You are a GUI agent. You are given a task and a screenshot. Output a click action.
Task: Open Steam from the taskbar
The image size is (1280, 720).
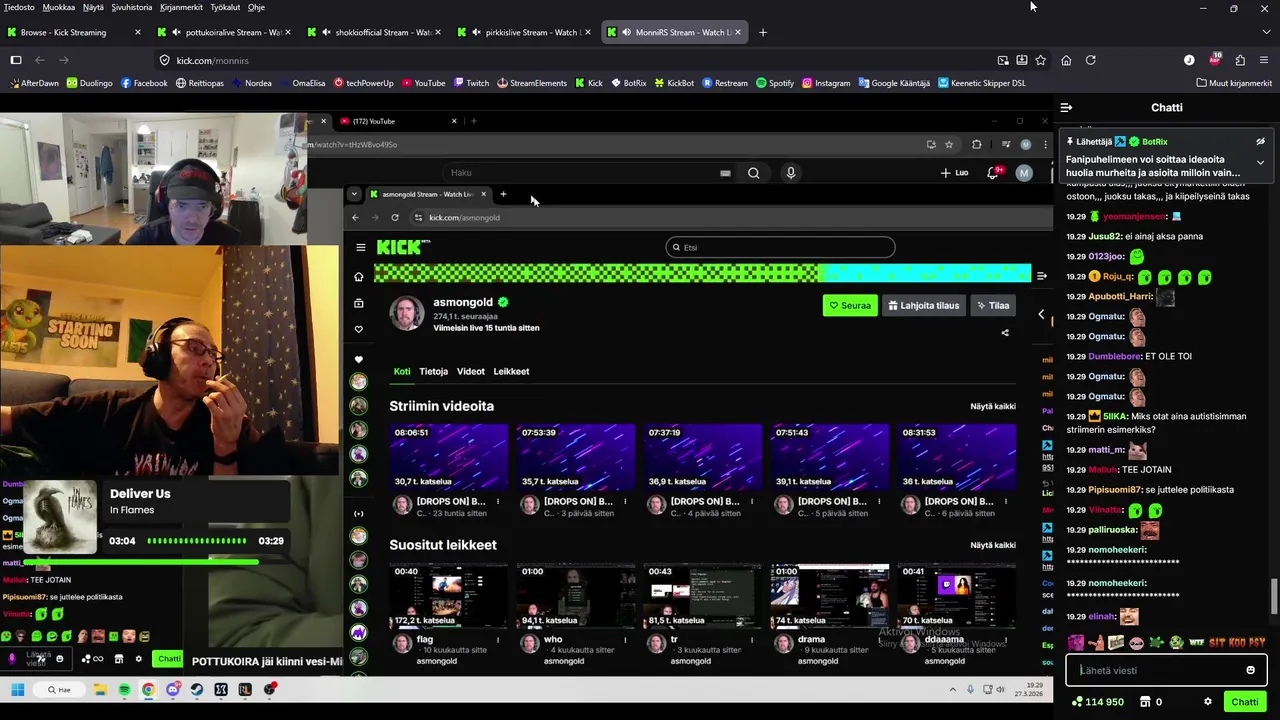(197, 690)
